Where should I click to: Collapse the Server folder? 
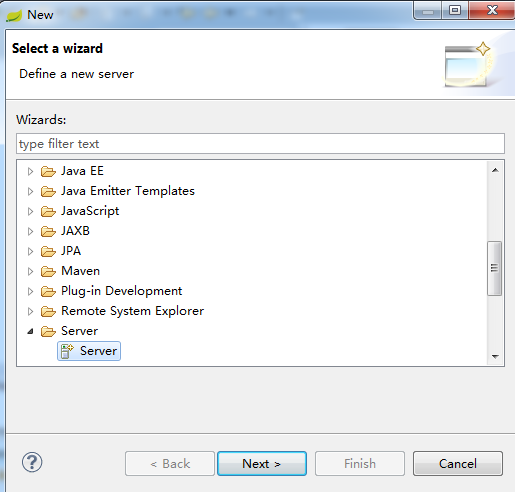pyautogui.click(x=30, y=331)
